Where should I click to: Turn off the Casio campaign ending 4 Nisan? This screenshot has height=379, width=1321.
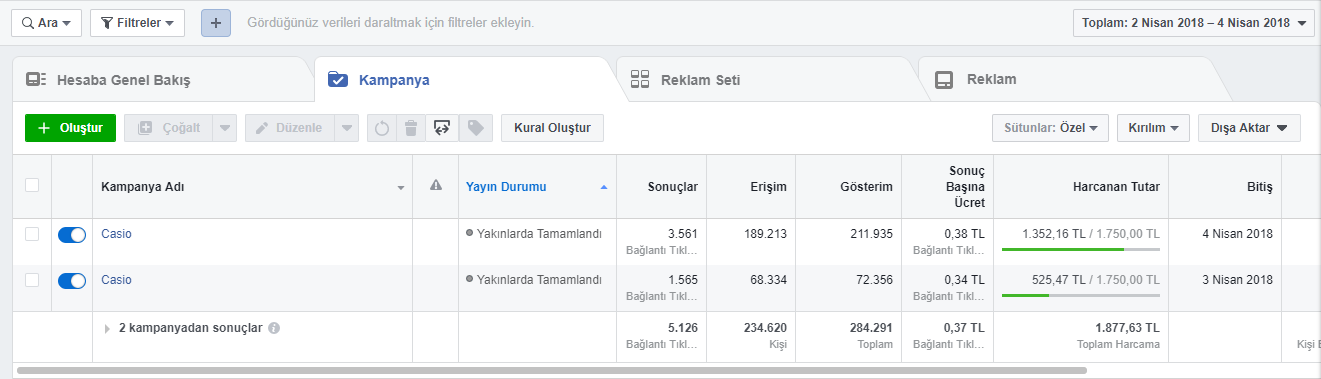pyautogui.click(x=72, y=235)
